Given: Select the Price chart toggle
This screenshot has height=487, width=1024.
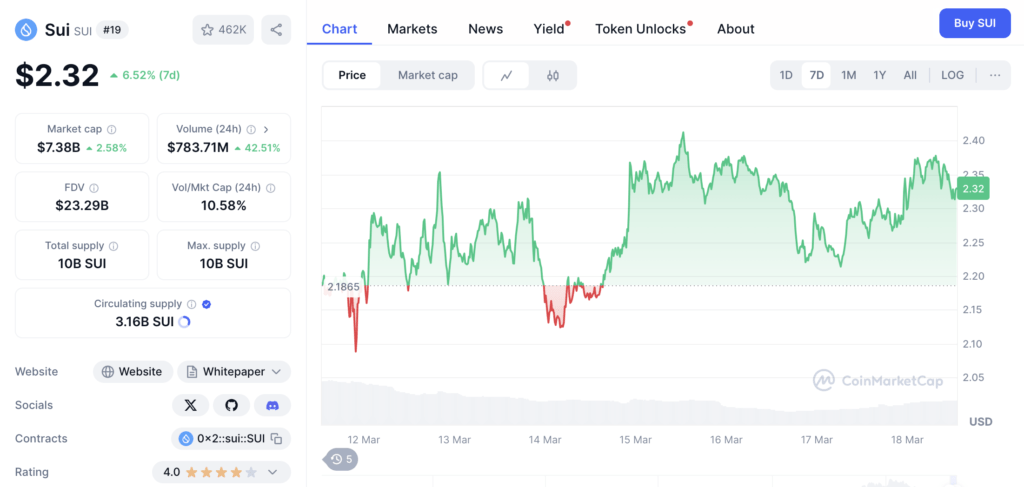Looking at the screenshot, I should pos(352,75).
